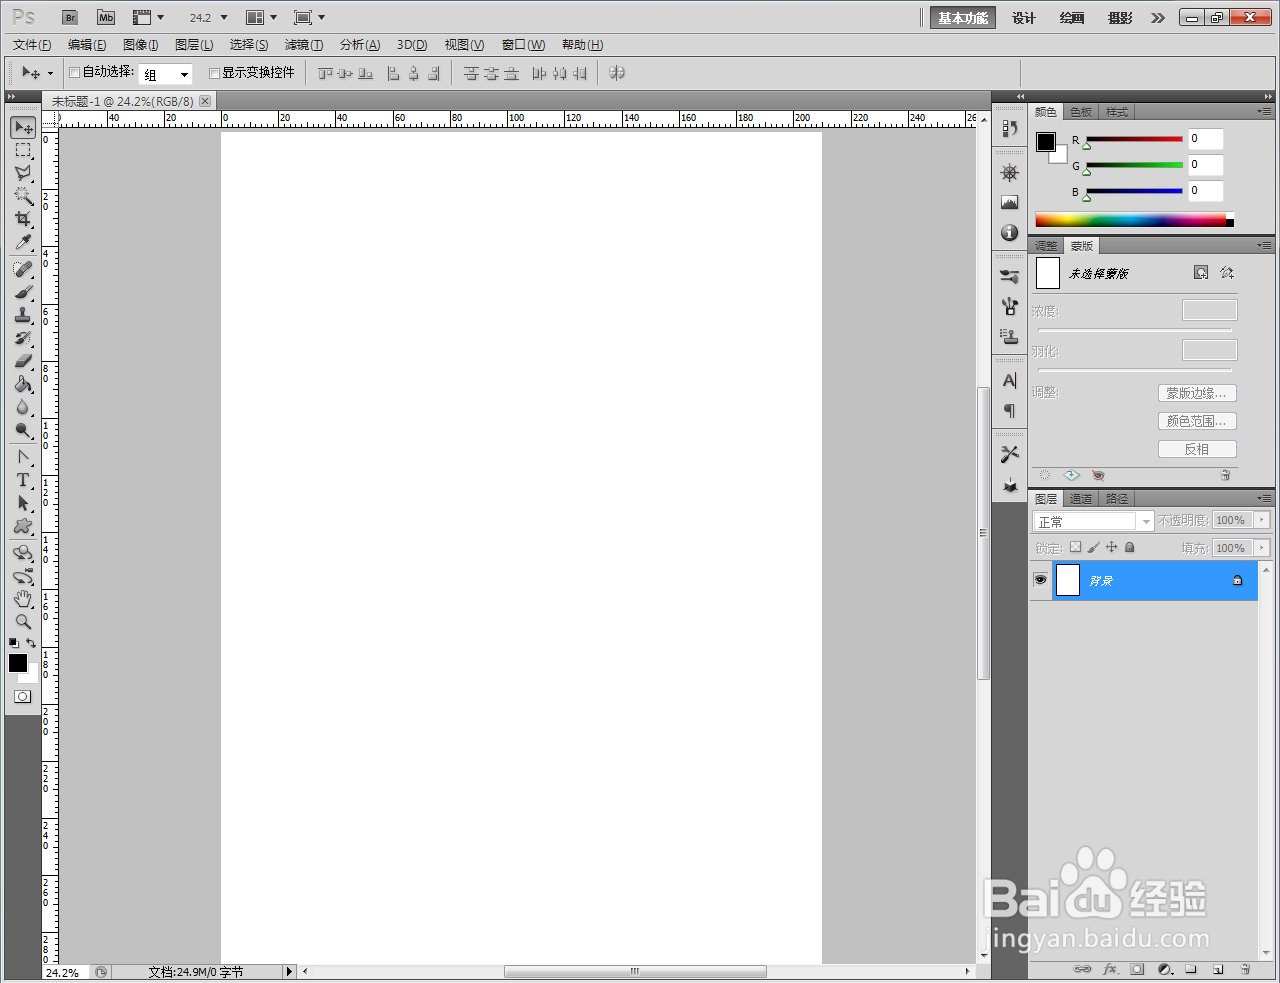Expand more workspaces chevron
Viewport: 1280px width, 983px height.
[x=1158, y=18]
